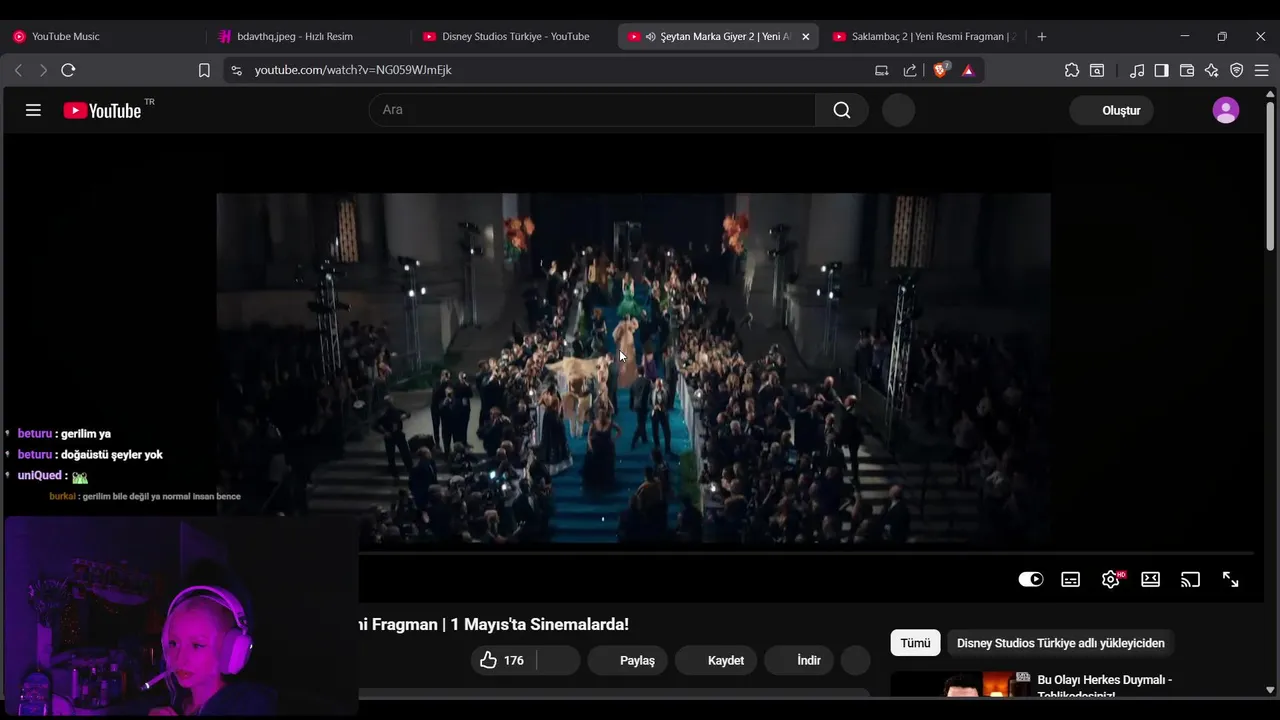This screenshot has width=1280, height=720.
Task: Click the Oluştur create button
Action: pyautogui.click(x=1112, y=110)
